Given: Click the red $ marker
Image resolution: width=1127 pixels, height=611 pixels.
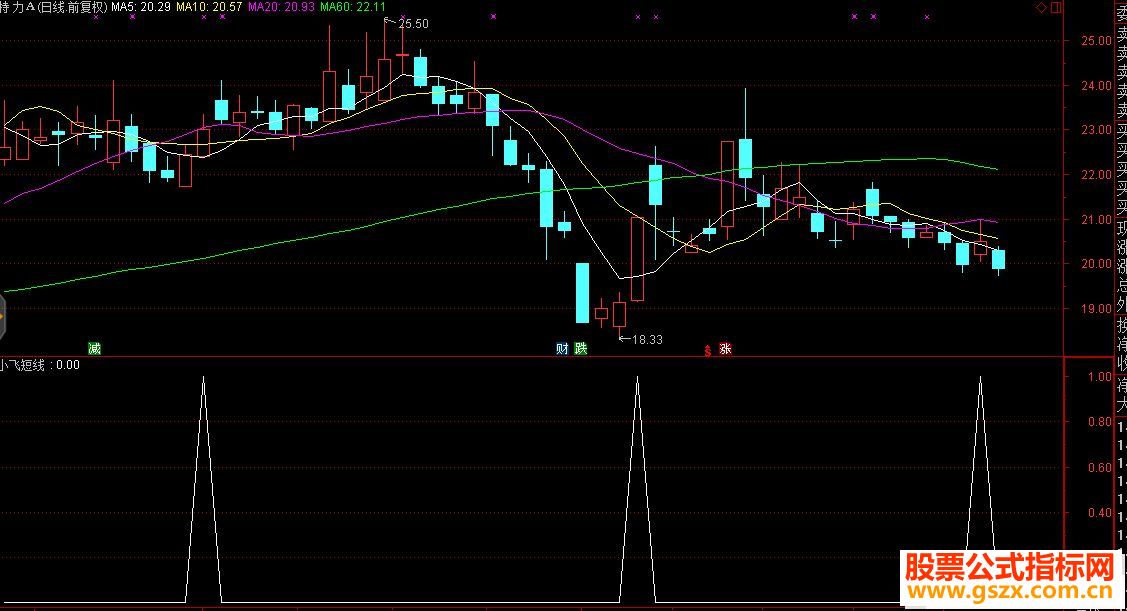Looking at the screenshot, I should pyautogui.click(x=707, y=350).
